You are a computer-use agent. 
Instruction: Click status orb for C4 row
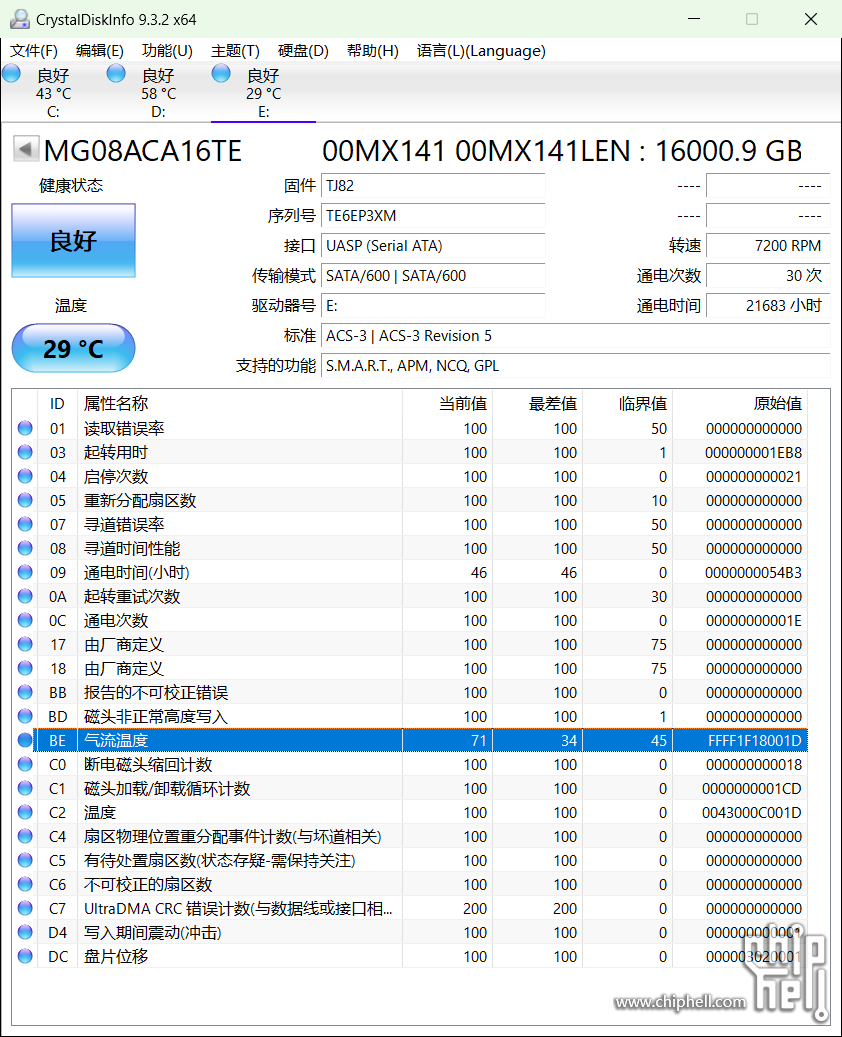(x=25, y=837)
